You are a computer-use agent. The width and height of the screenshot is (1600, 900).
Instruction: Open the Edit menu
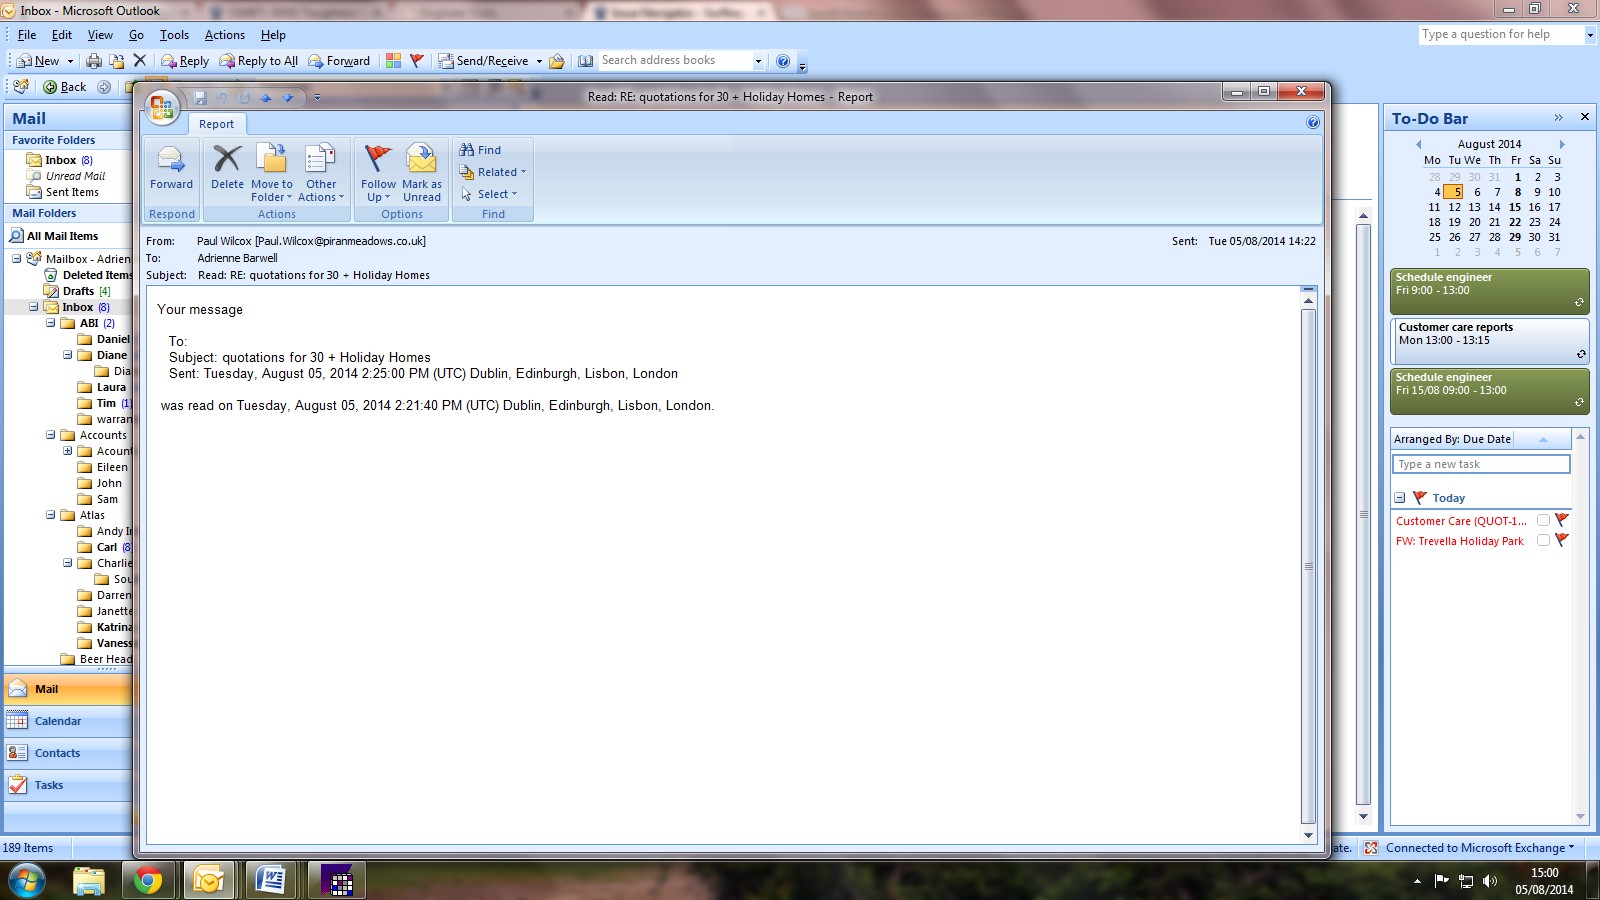[62, 35]
